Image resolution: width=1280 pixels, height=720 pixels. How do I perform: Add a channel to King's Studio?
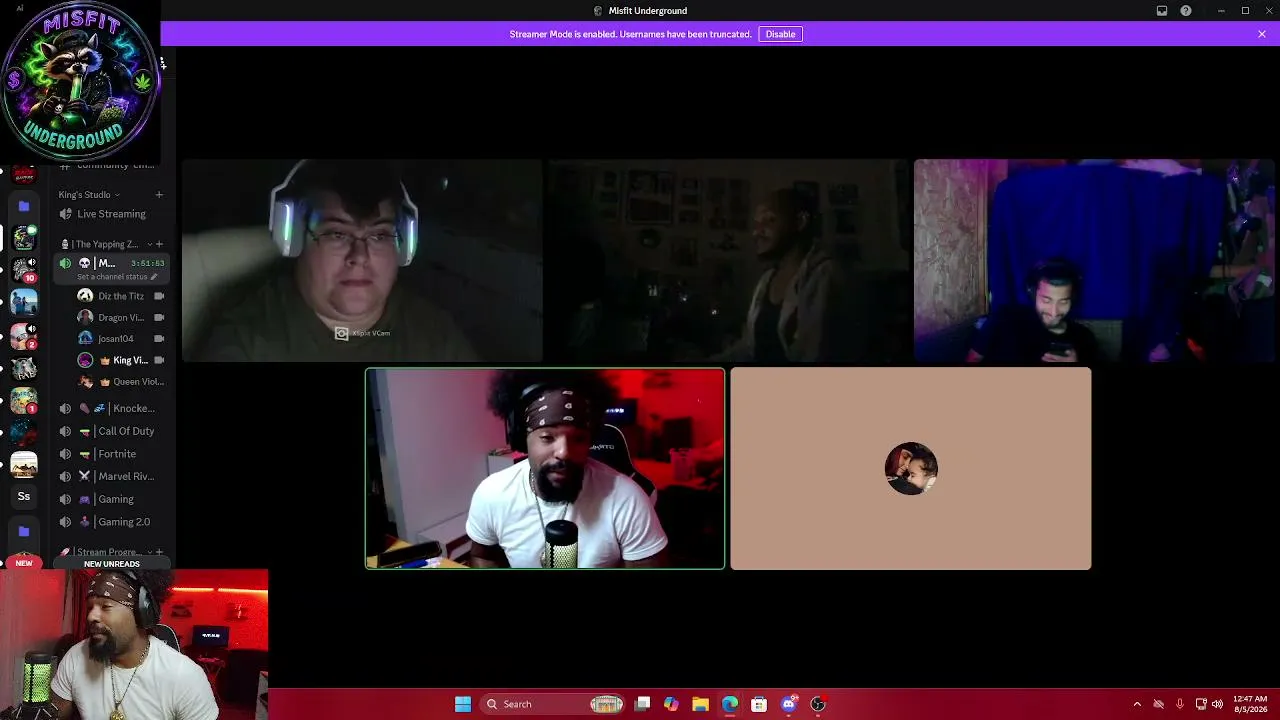point(159,195)
